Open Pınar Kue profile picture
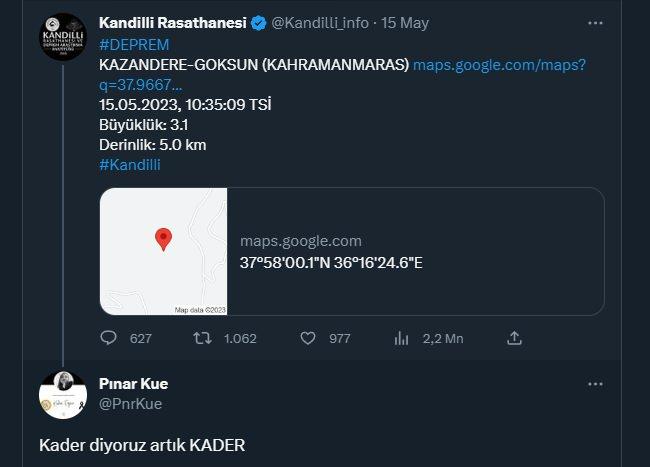 (63, 395)
